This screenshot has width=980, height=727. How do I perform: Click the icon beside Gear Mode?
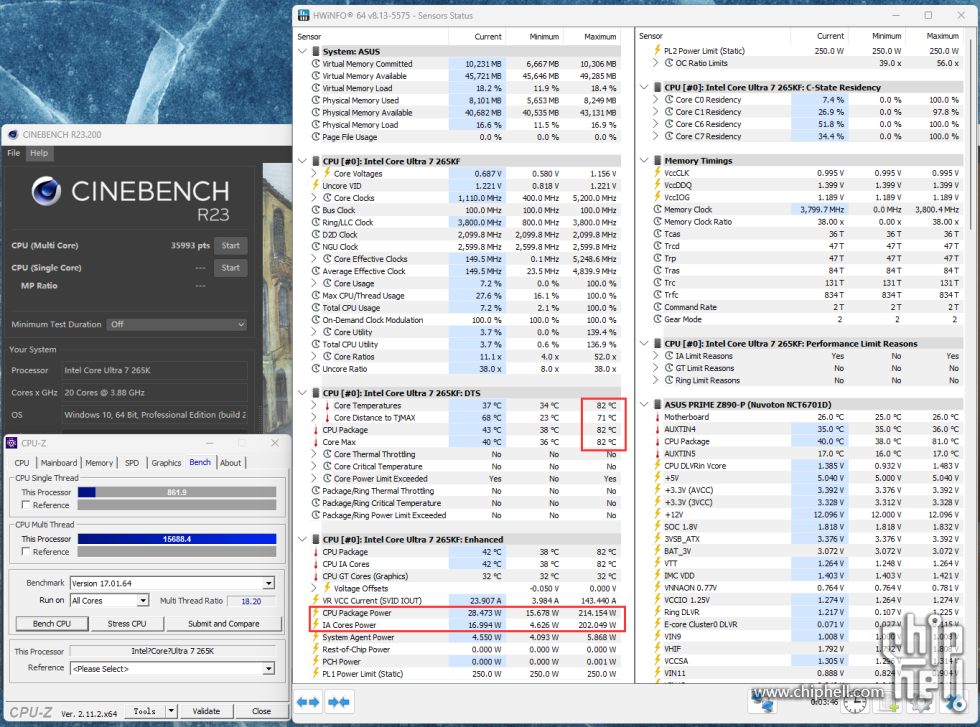pyautogui.click(x=657, y=319)
